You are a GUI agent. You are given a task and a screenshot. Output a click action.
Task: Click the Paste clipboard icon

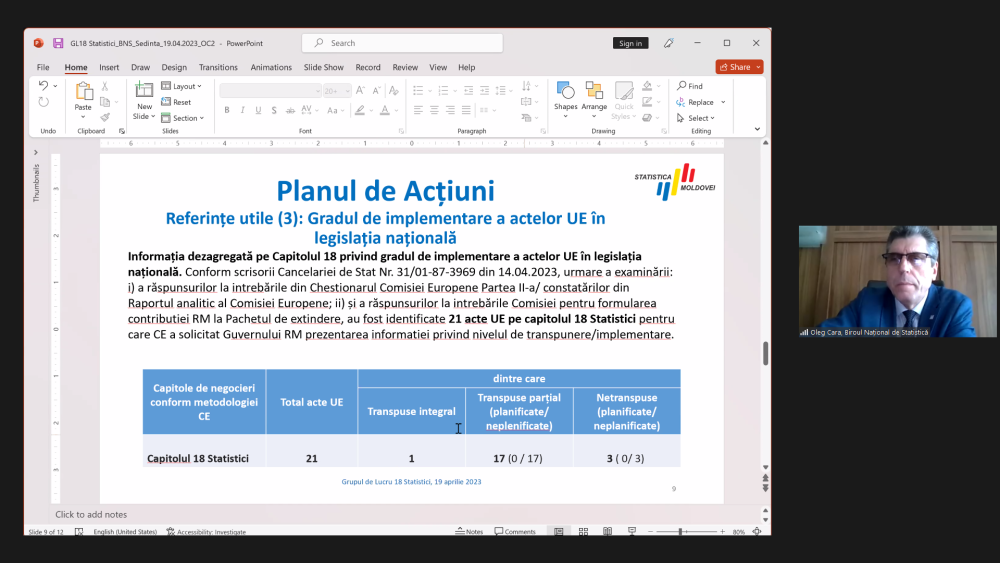pos(84,92)
